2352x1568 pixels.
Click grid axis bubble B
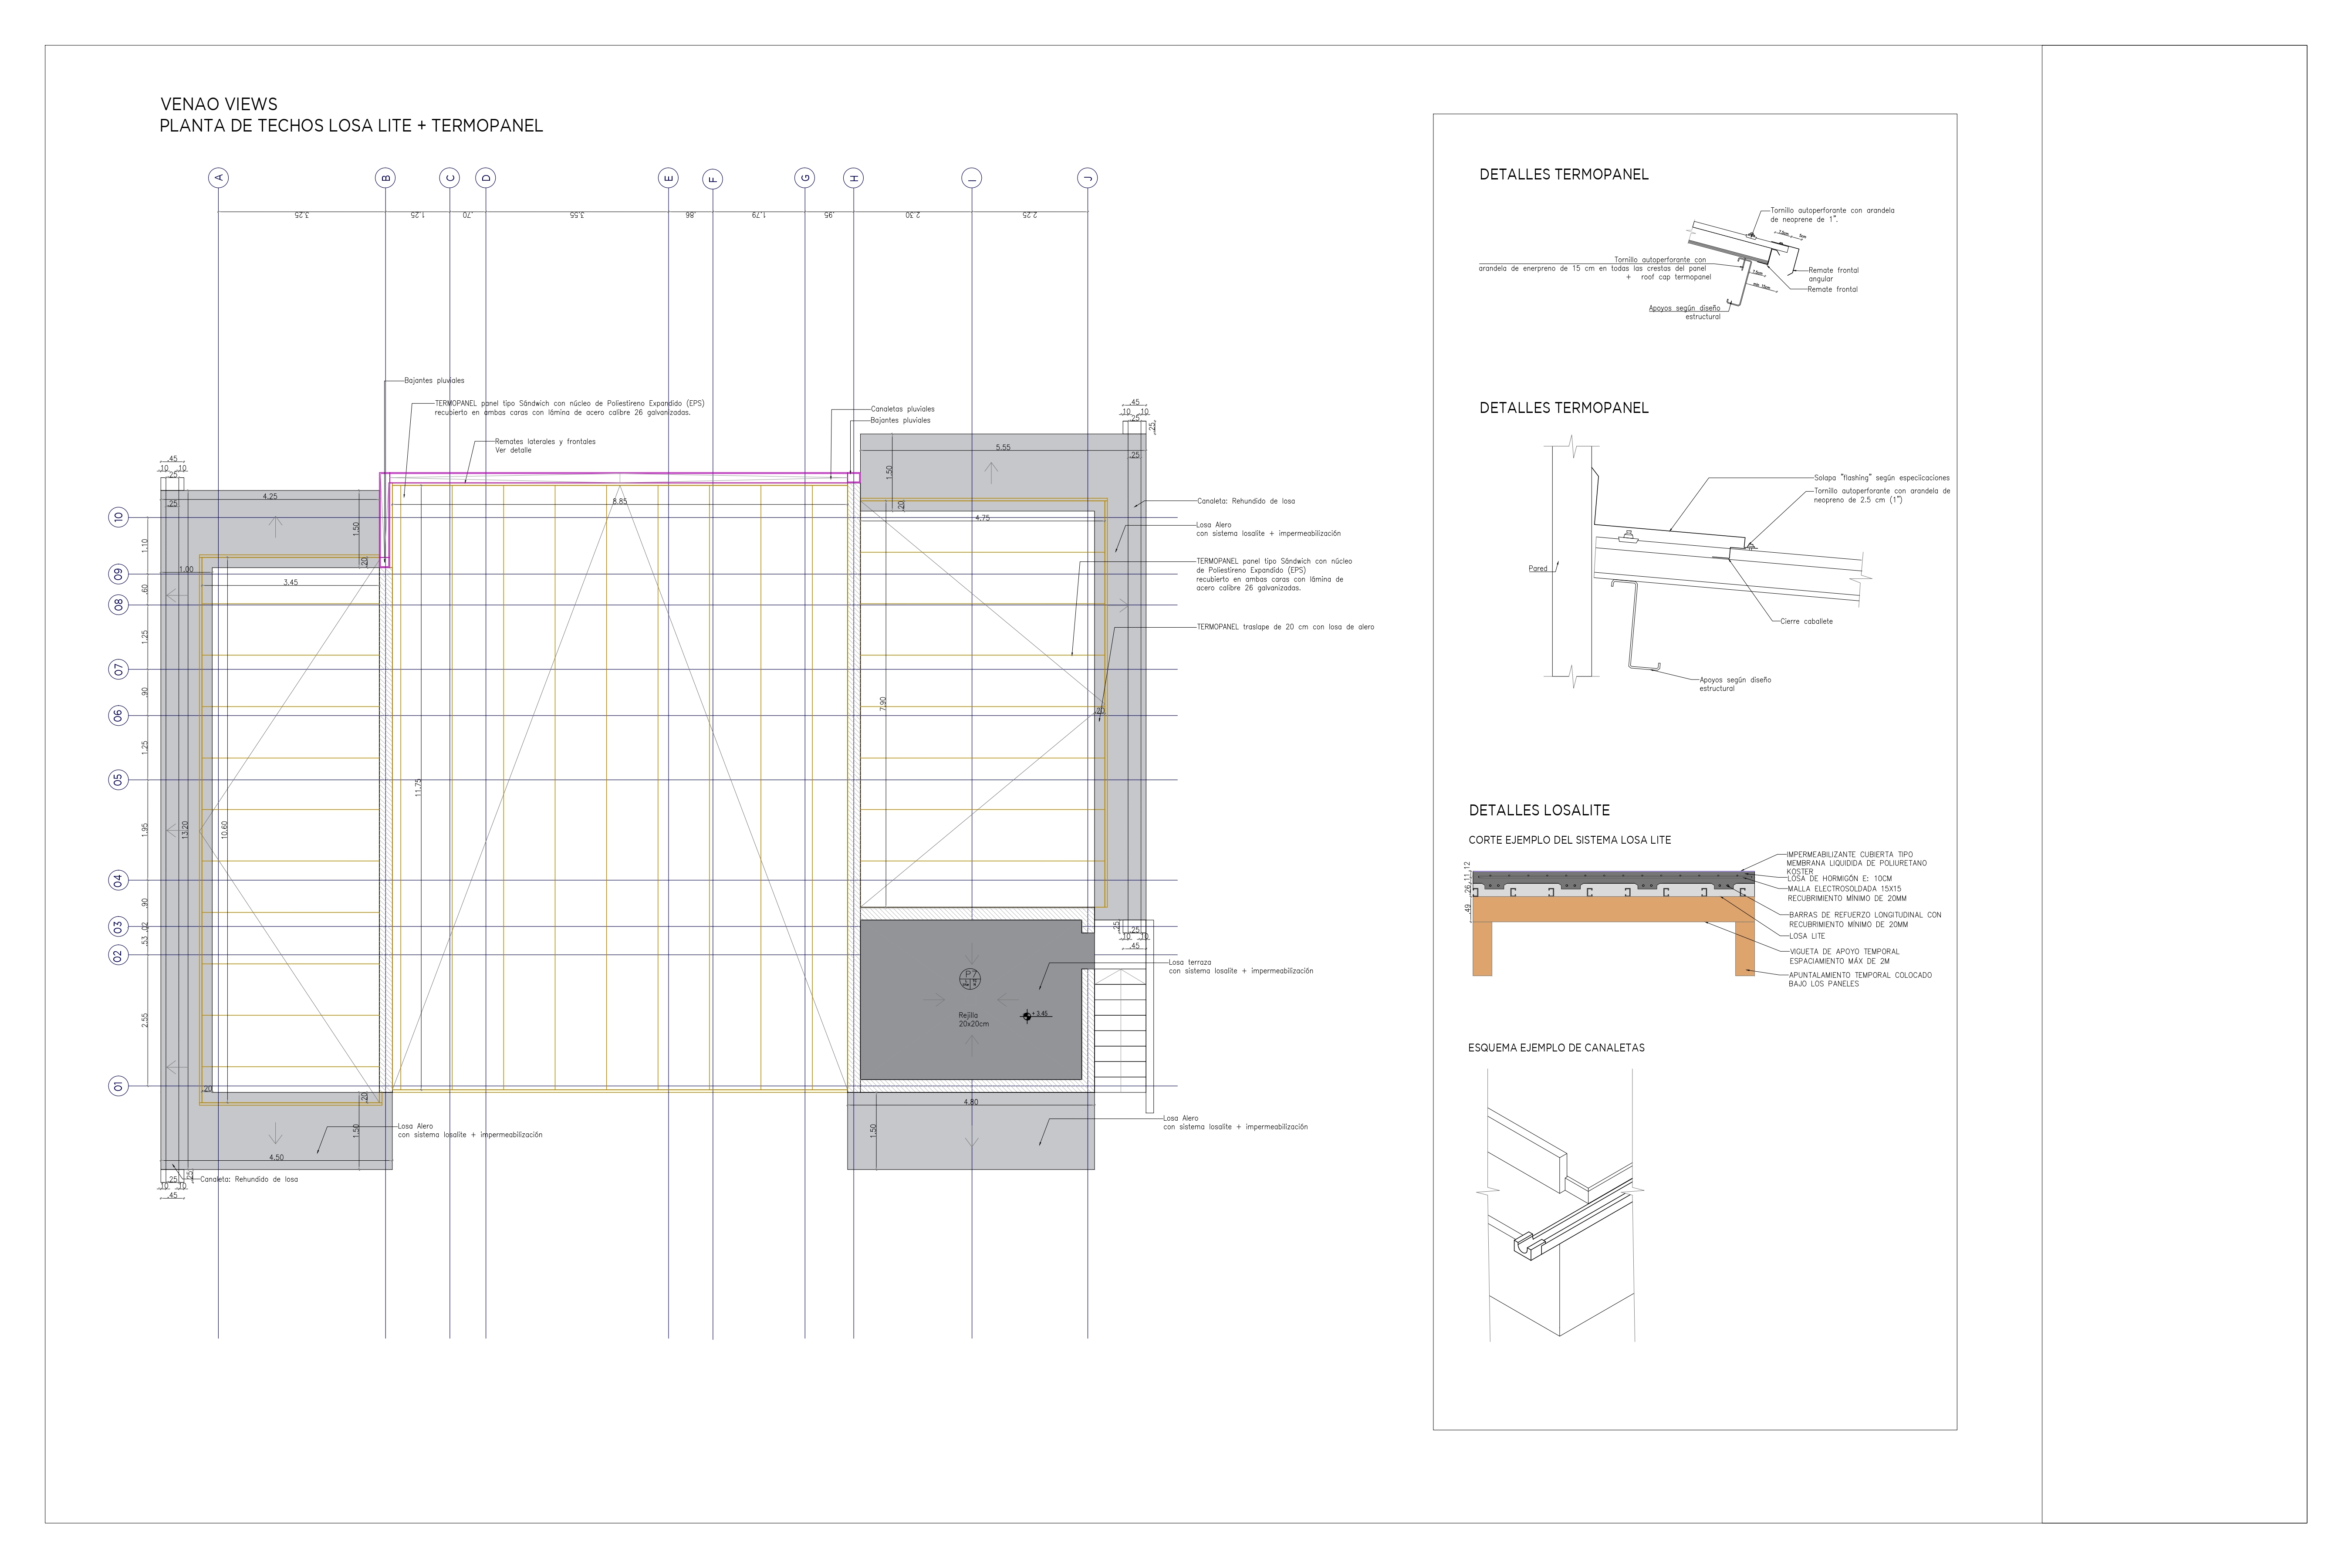385,178
